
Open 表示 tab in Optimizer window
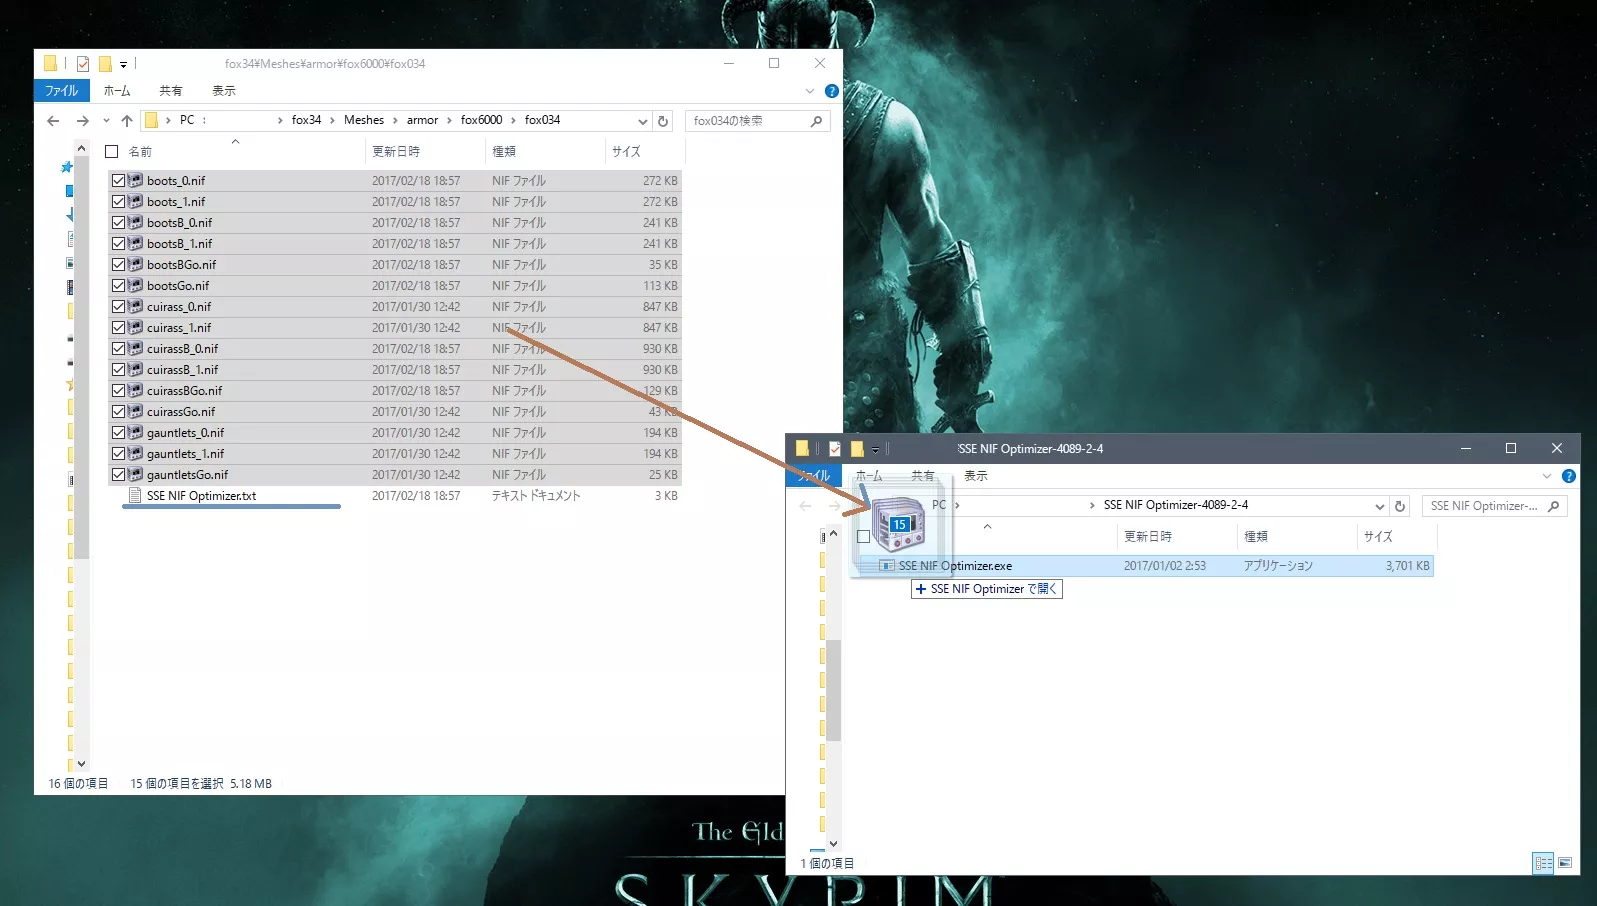click(976, 476)
